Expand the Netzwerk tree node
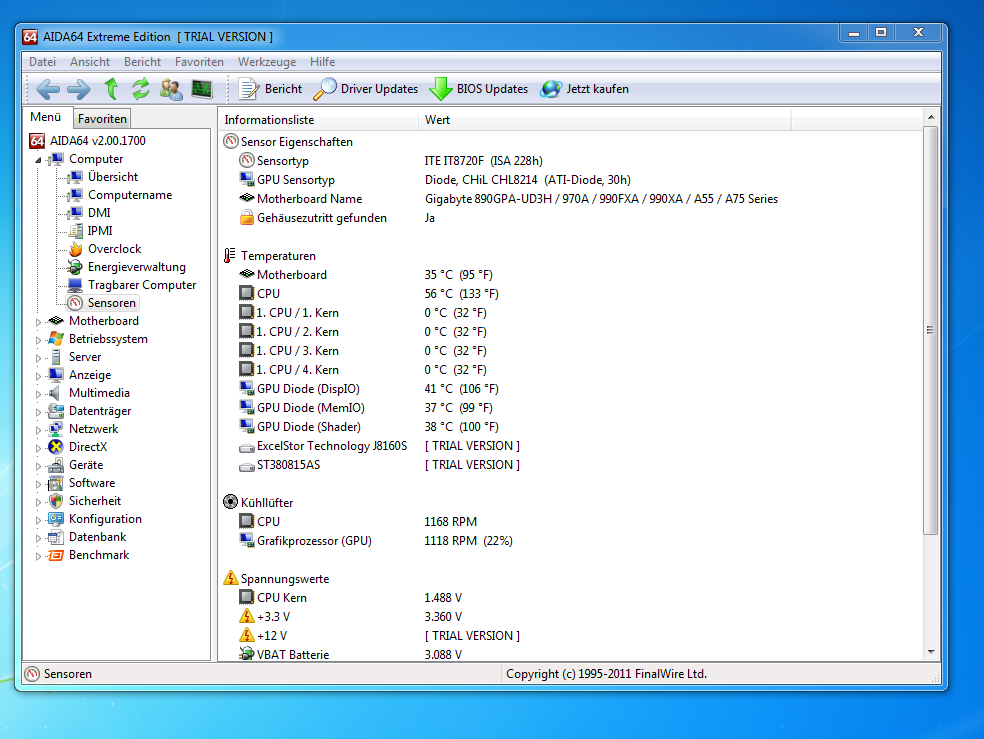The height and width of the screenshot is (739, 984). [38, 430]
